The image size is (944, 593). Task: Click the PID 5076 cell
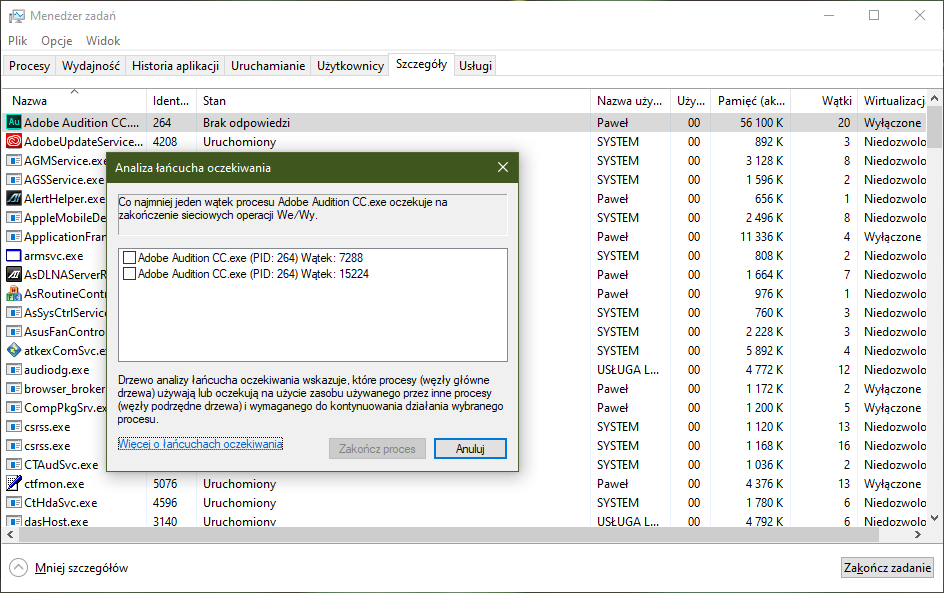[165, 483]
